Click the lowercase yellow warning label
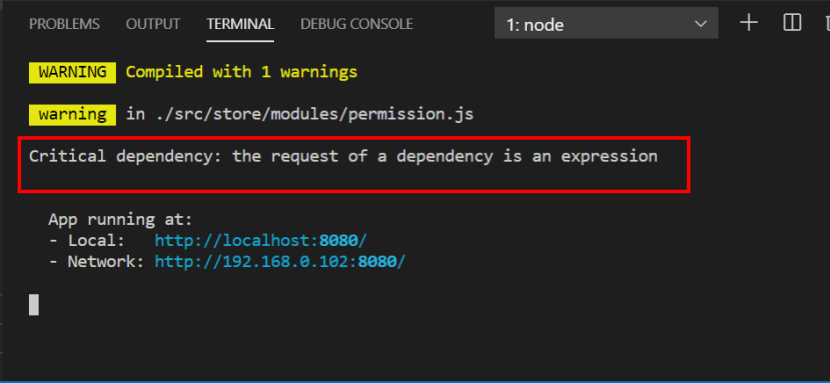The height and width of the screenshot is (383, 830). pos(73,114)
